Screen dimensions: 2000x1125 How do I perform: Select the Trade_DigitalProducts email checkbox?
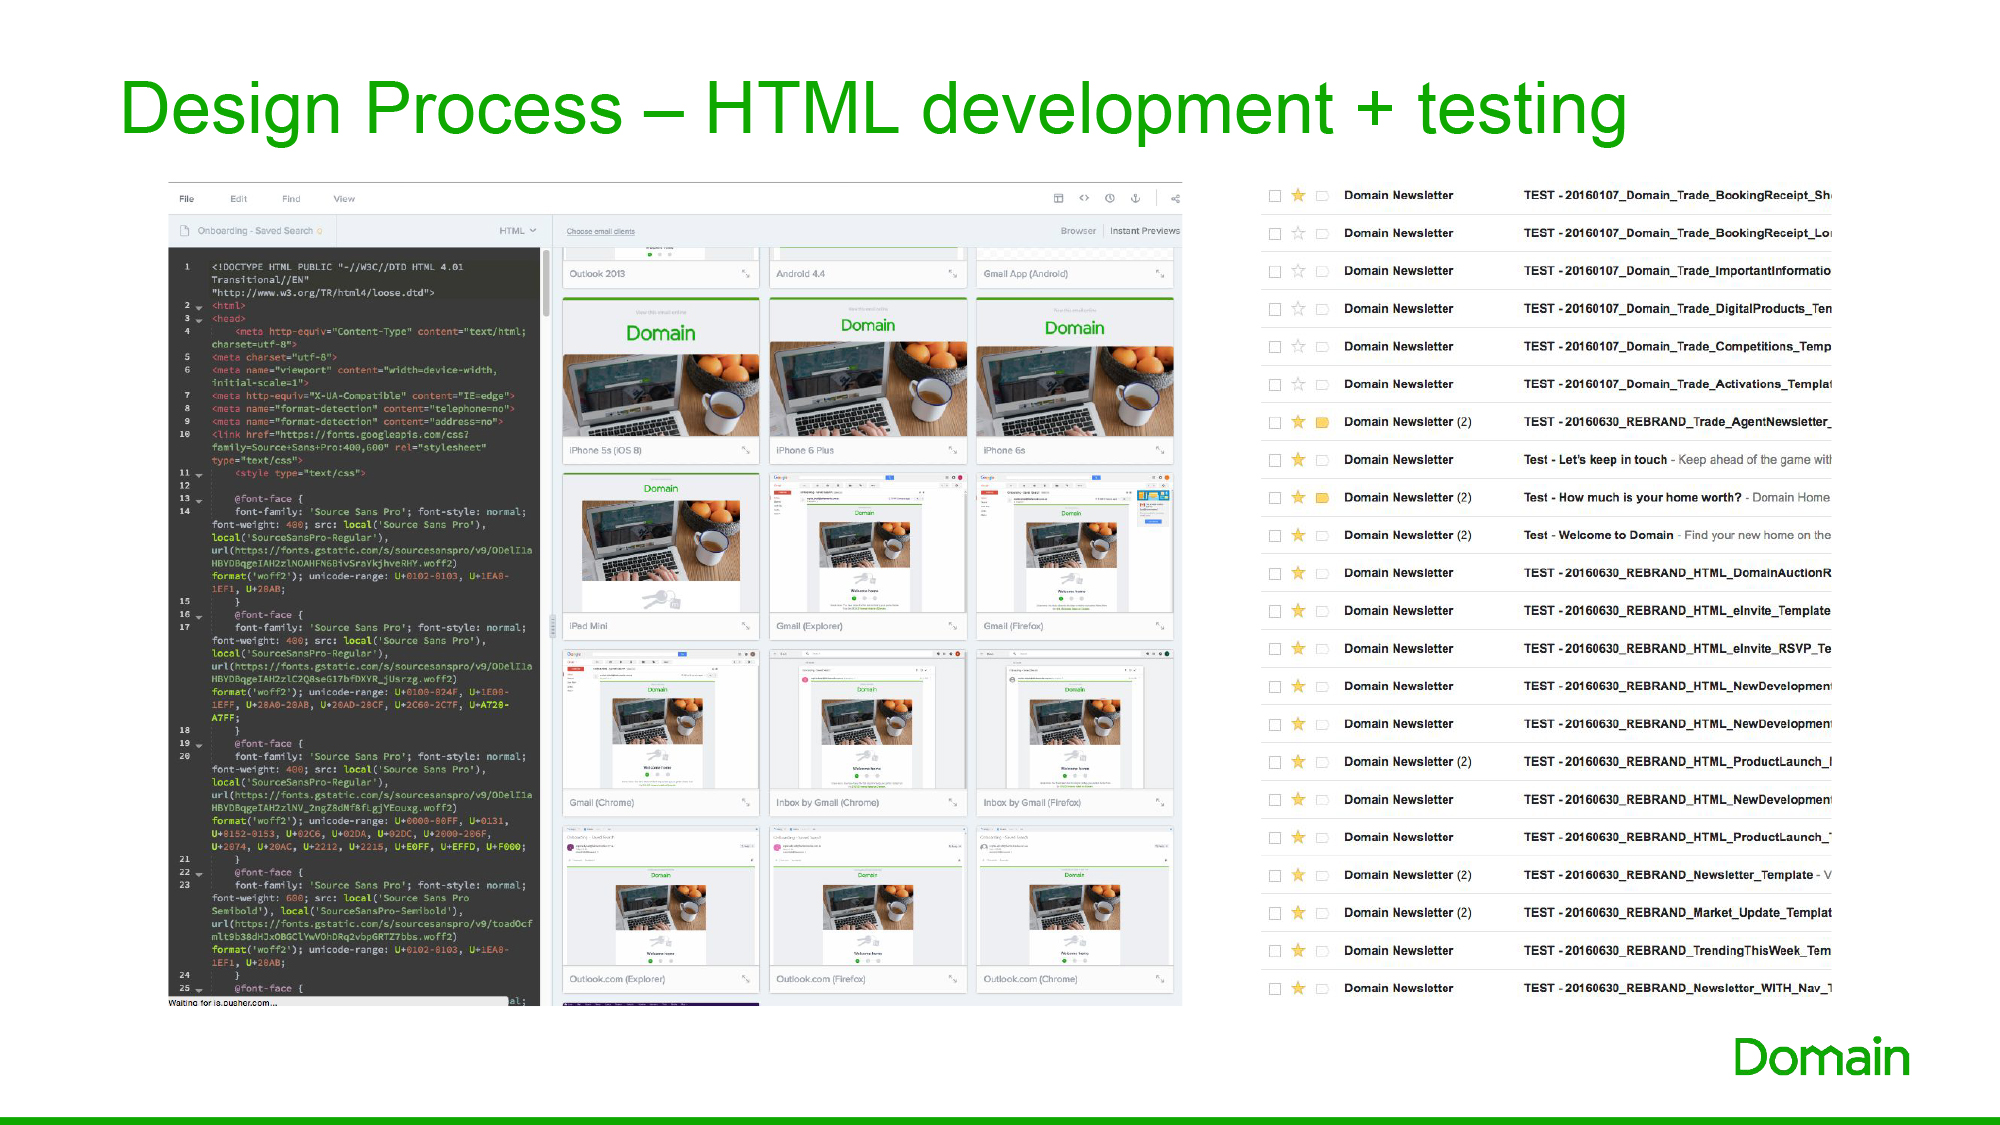pos(1275,309)
